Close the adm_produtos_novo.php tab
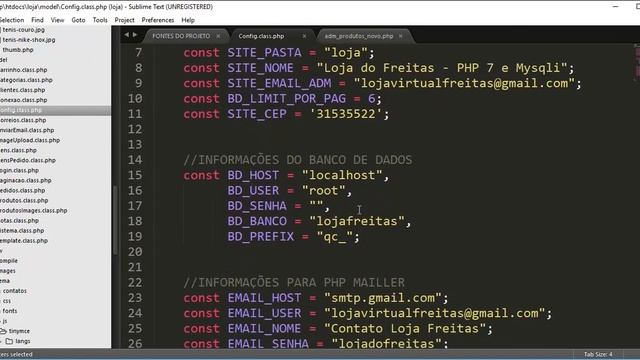Screen dimensions: 640x360 tap(400, 36)
